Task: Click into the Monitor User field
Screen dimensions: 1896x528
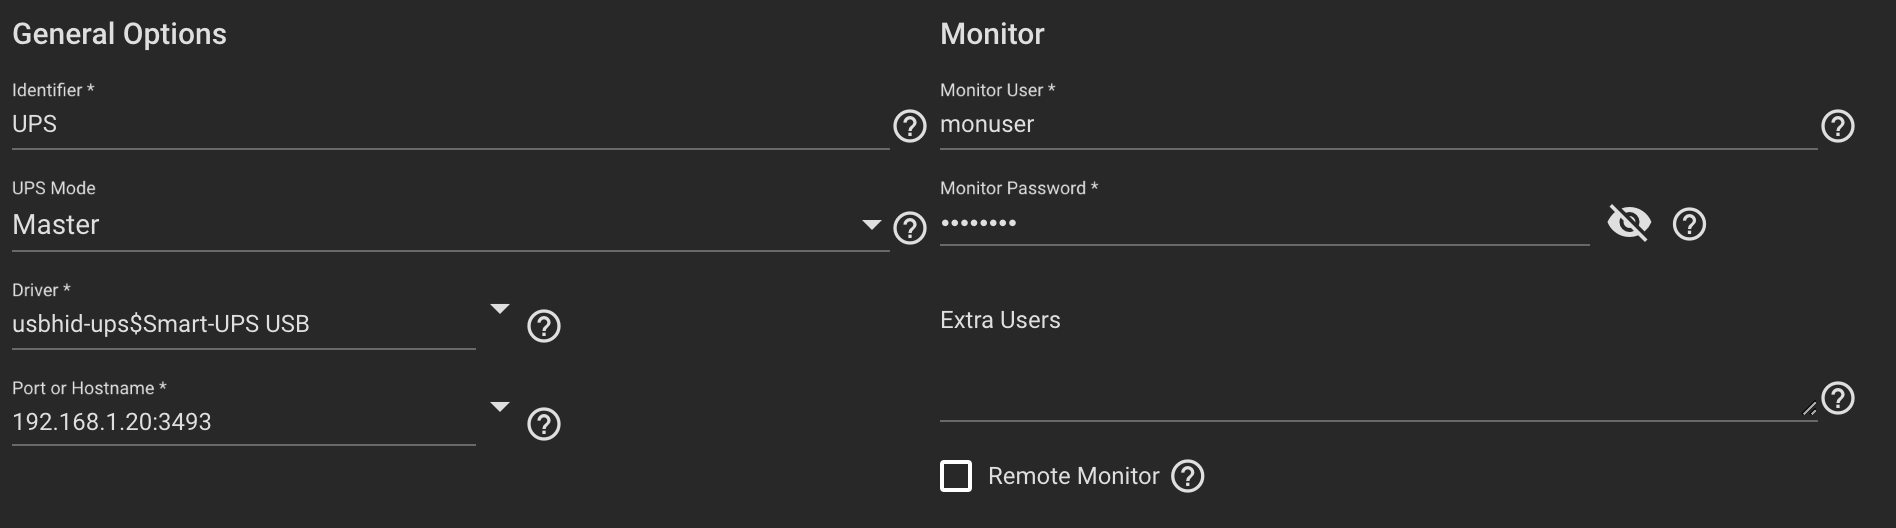Action: coord(1378,125)
